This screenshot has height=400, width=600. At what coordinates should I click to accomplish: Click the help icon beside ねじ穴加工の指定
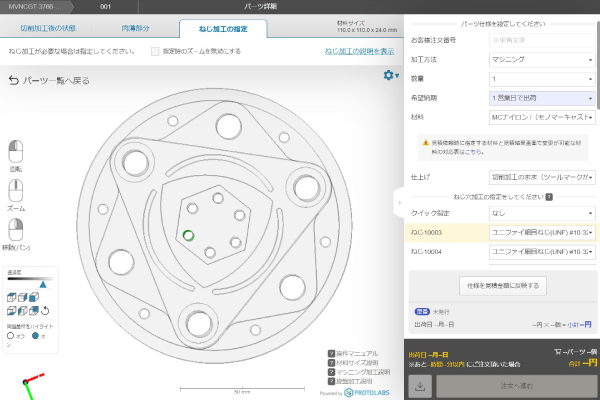(x=550, y=196)
